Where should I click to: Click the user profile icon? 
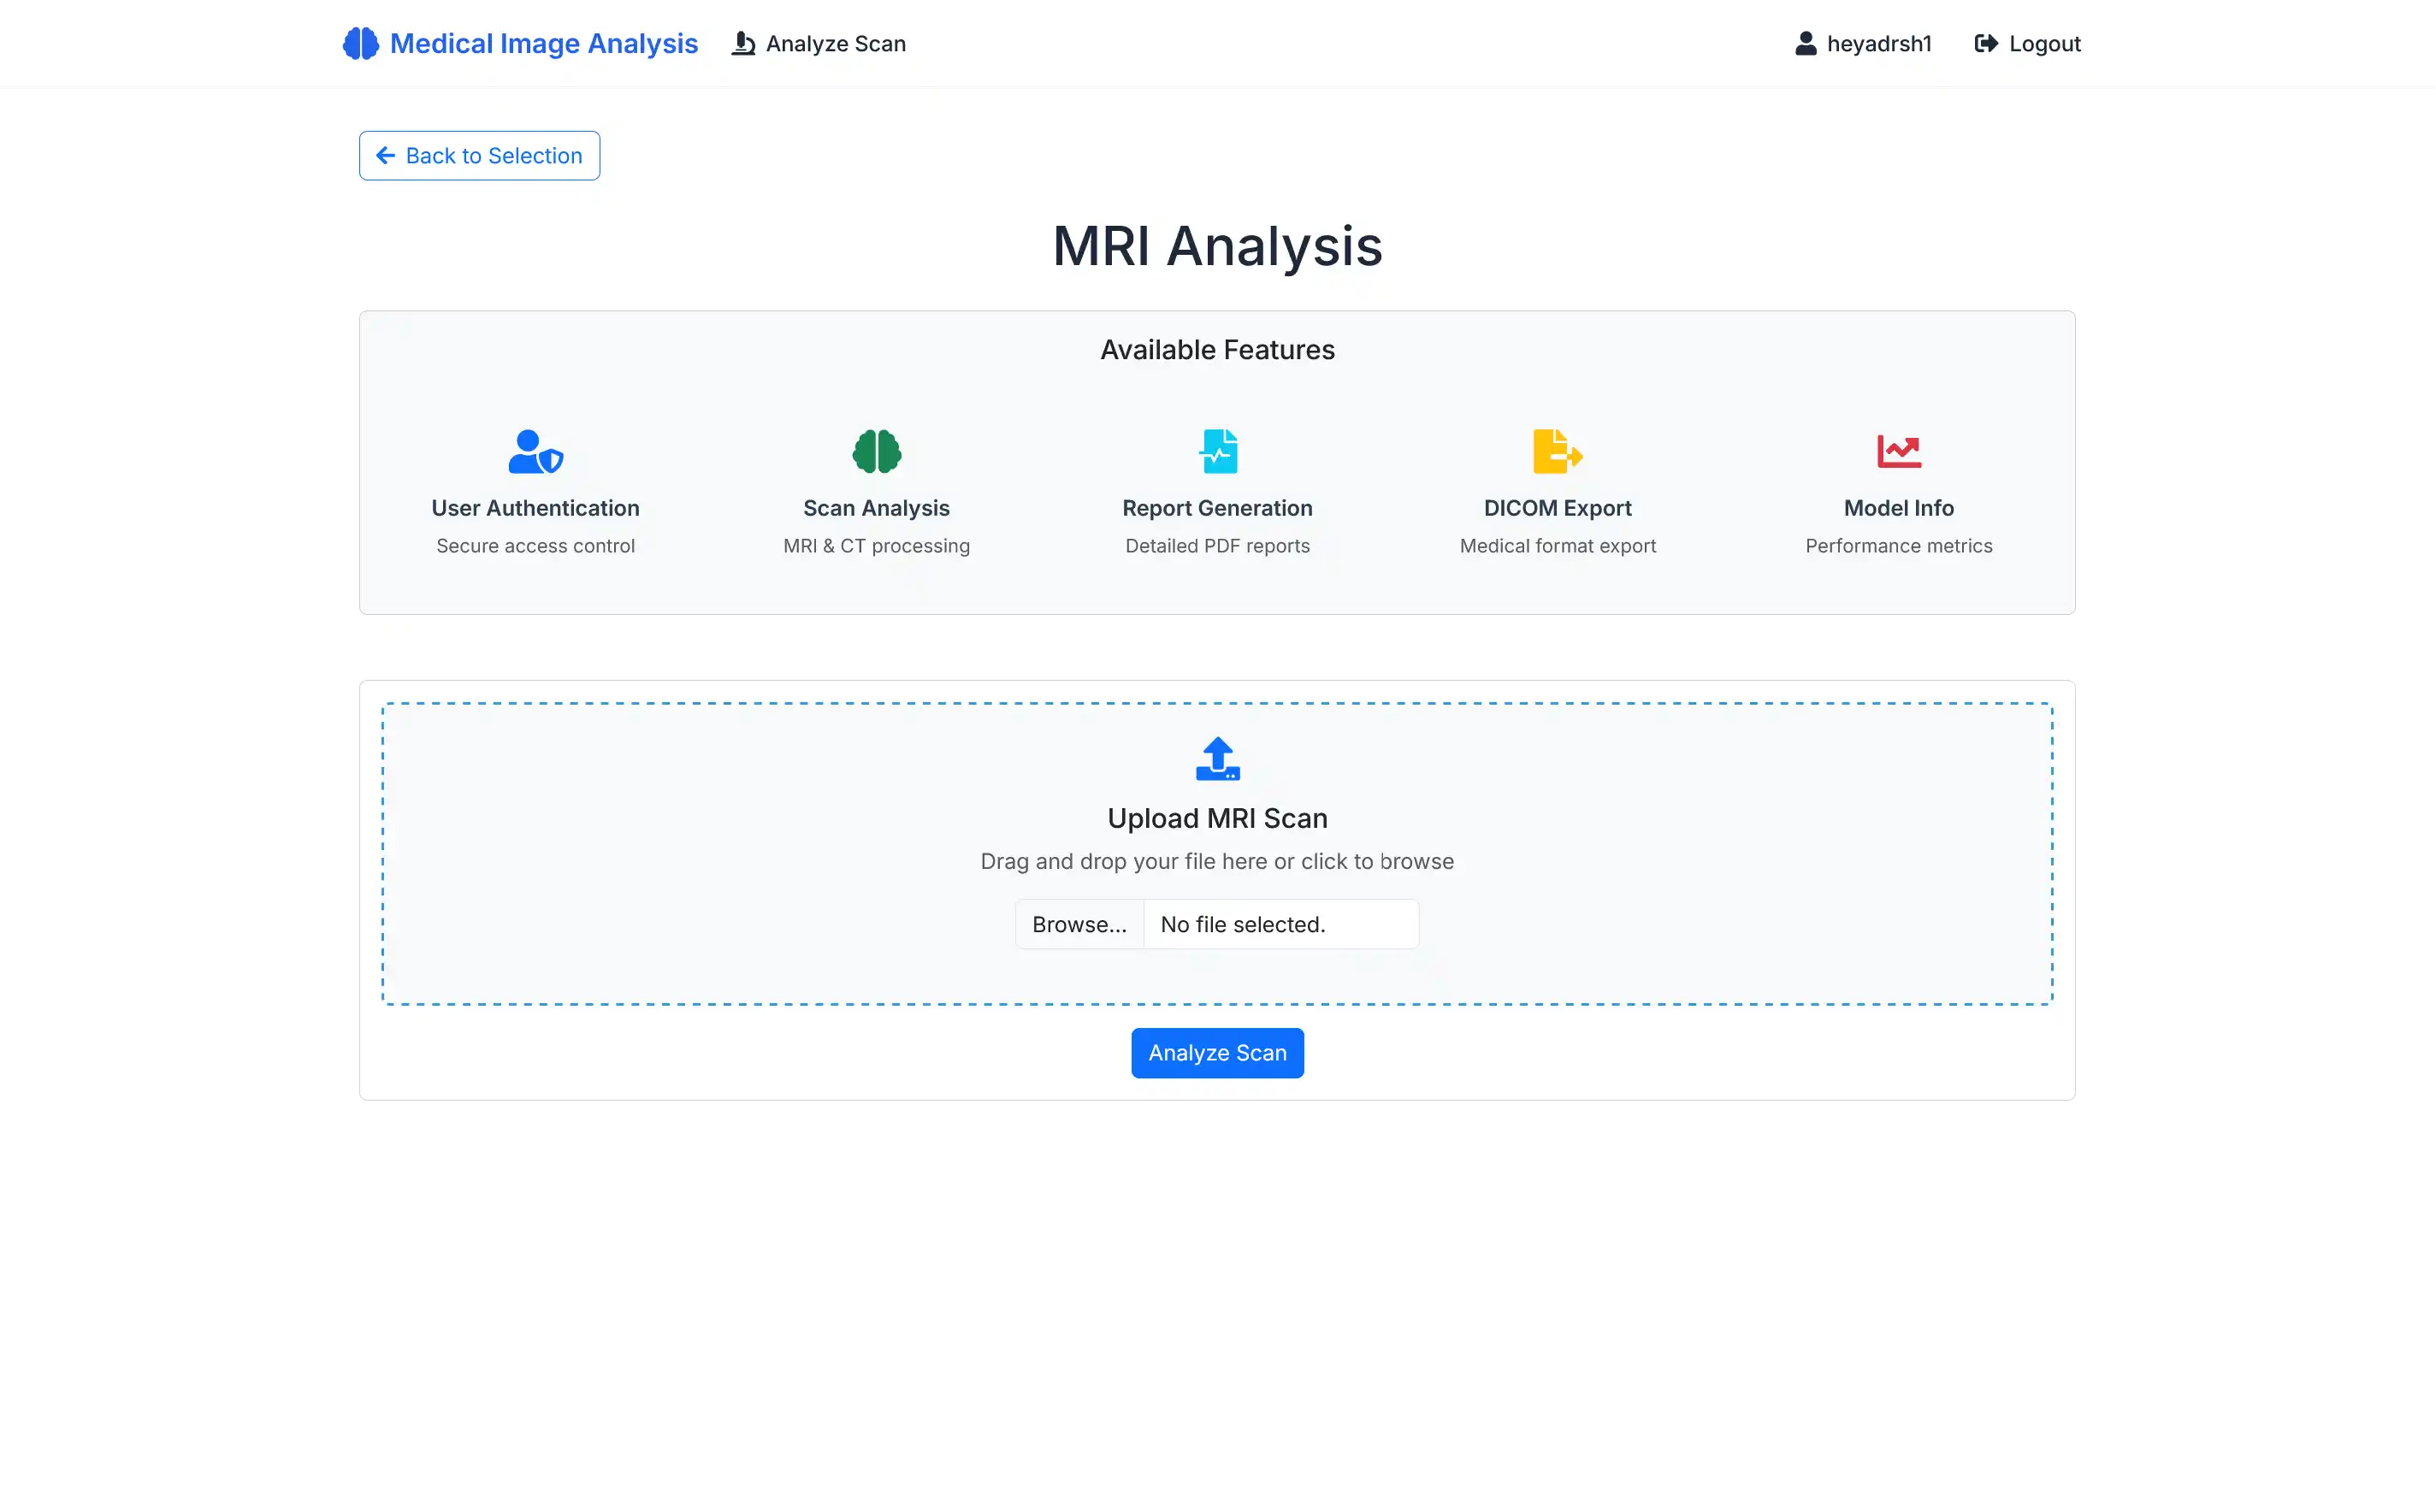tap(1805, 43)
